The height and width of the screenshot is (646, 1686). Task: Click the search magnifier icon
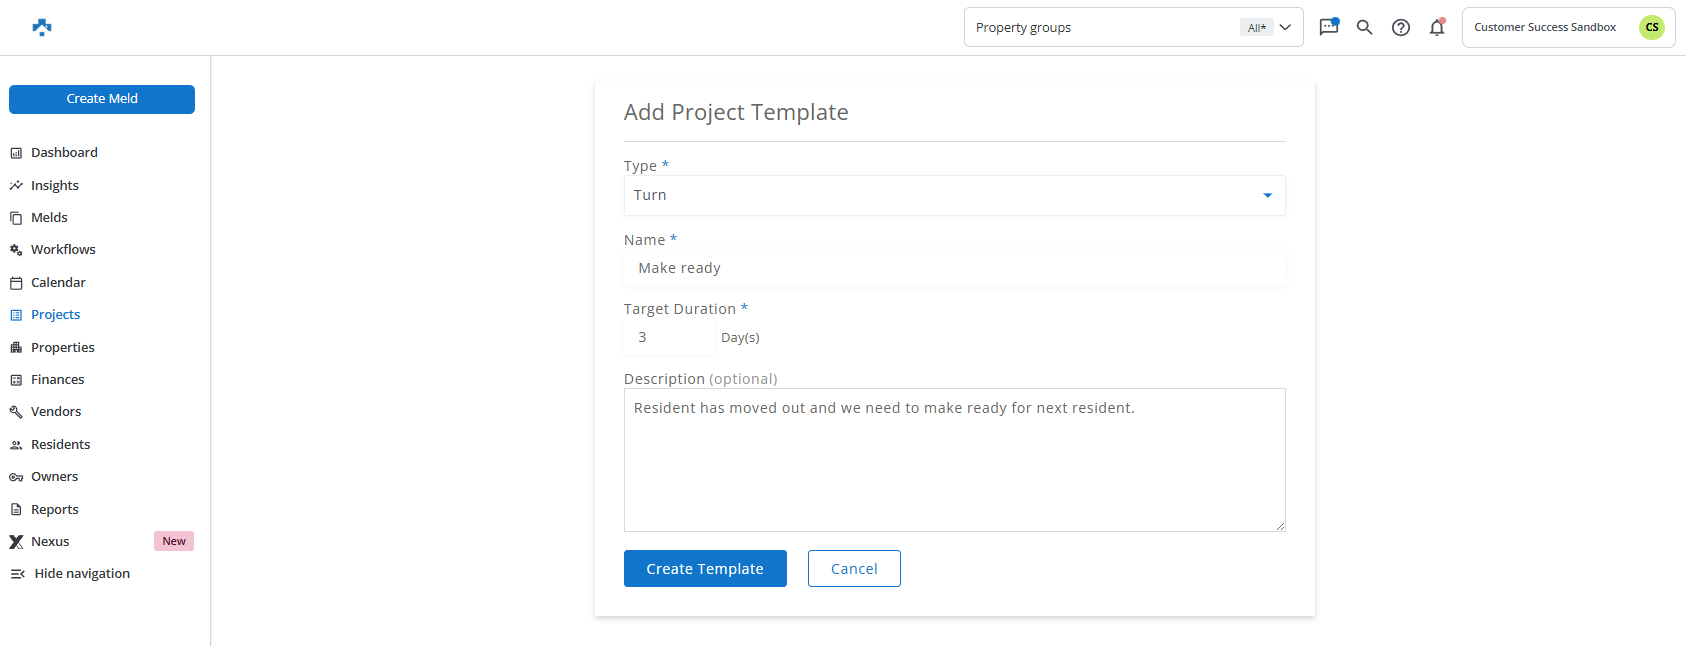pos(1364,27)
